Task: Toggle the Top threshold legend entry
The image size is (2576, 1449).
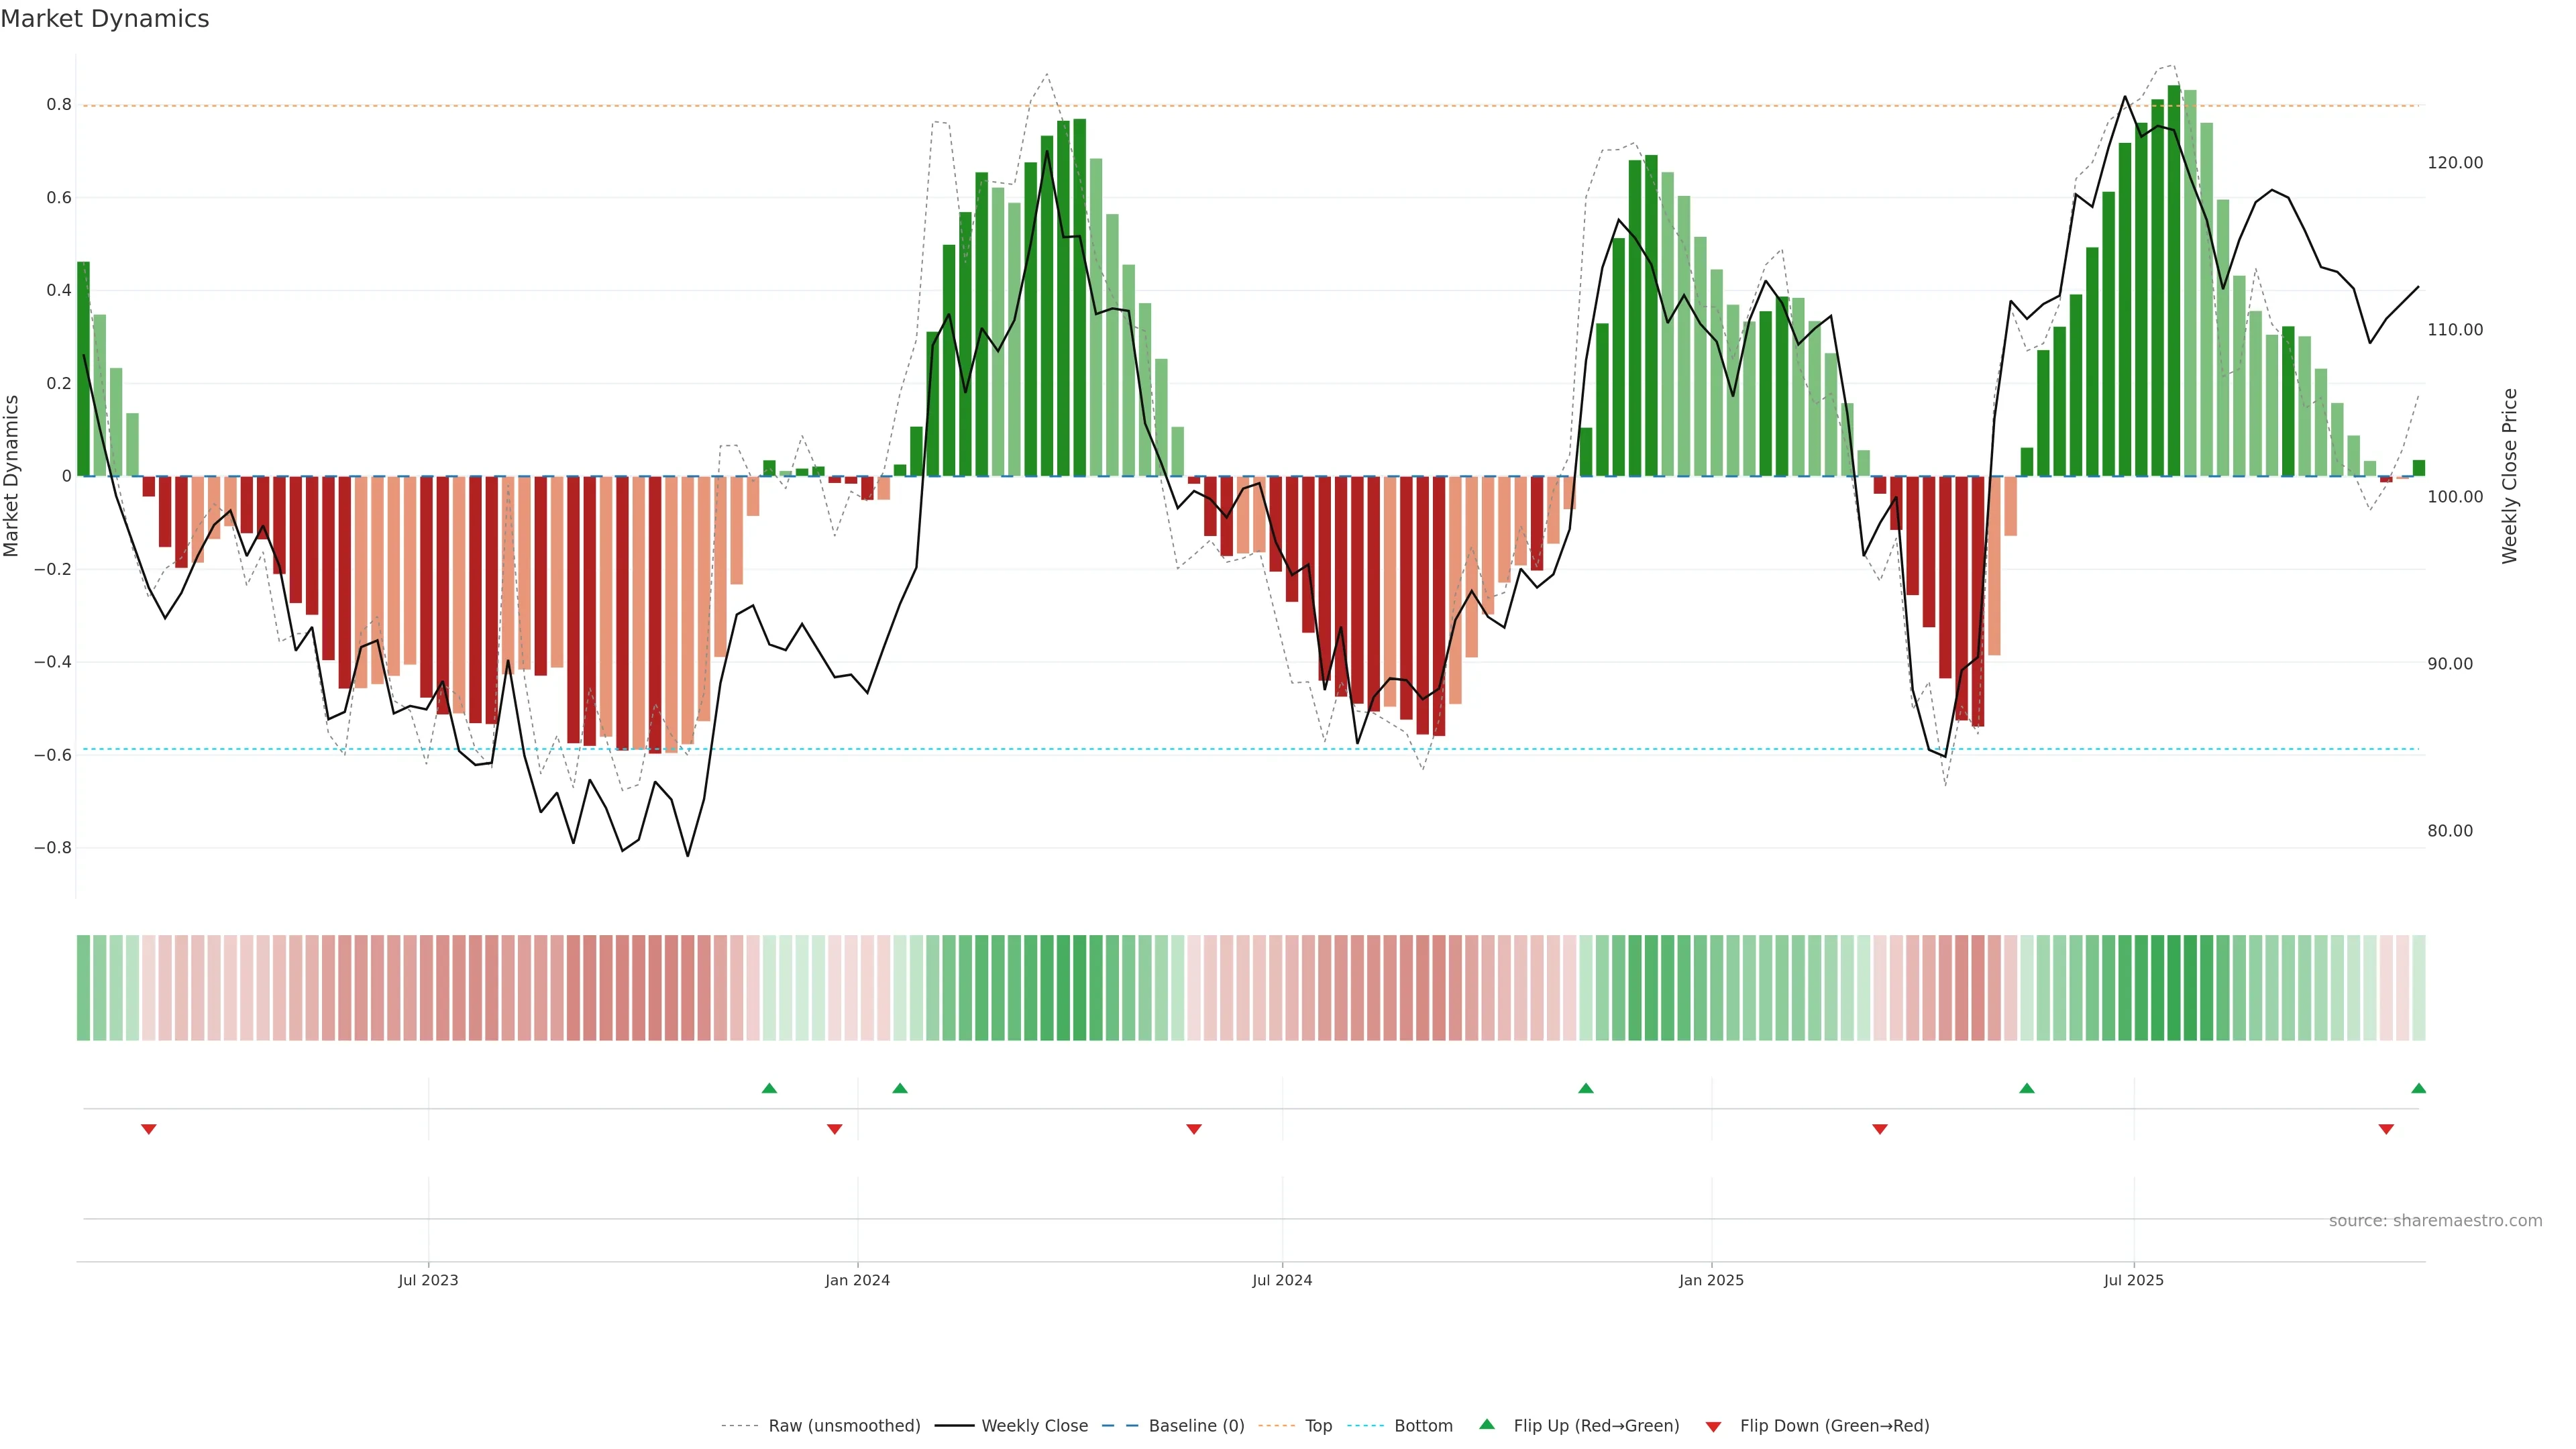Action: [1318, 1426]
